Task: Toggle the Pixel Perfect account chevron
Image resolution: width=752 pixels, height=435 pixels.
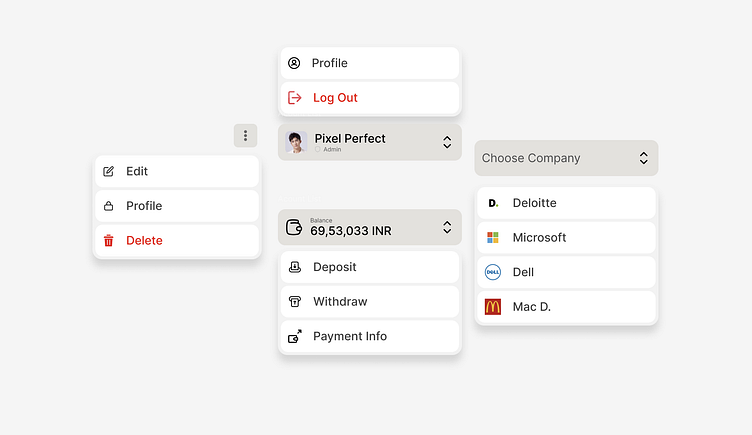Action: (x=447, y=142)
